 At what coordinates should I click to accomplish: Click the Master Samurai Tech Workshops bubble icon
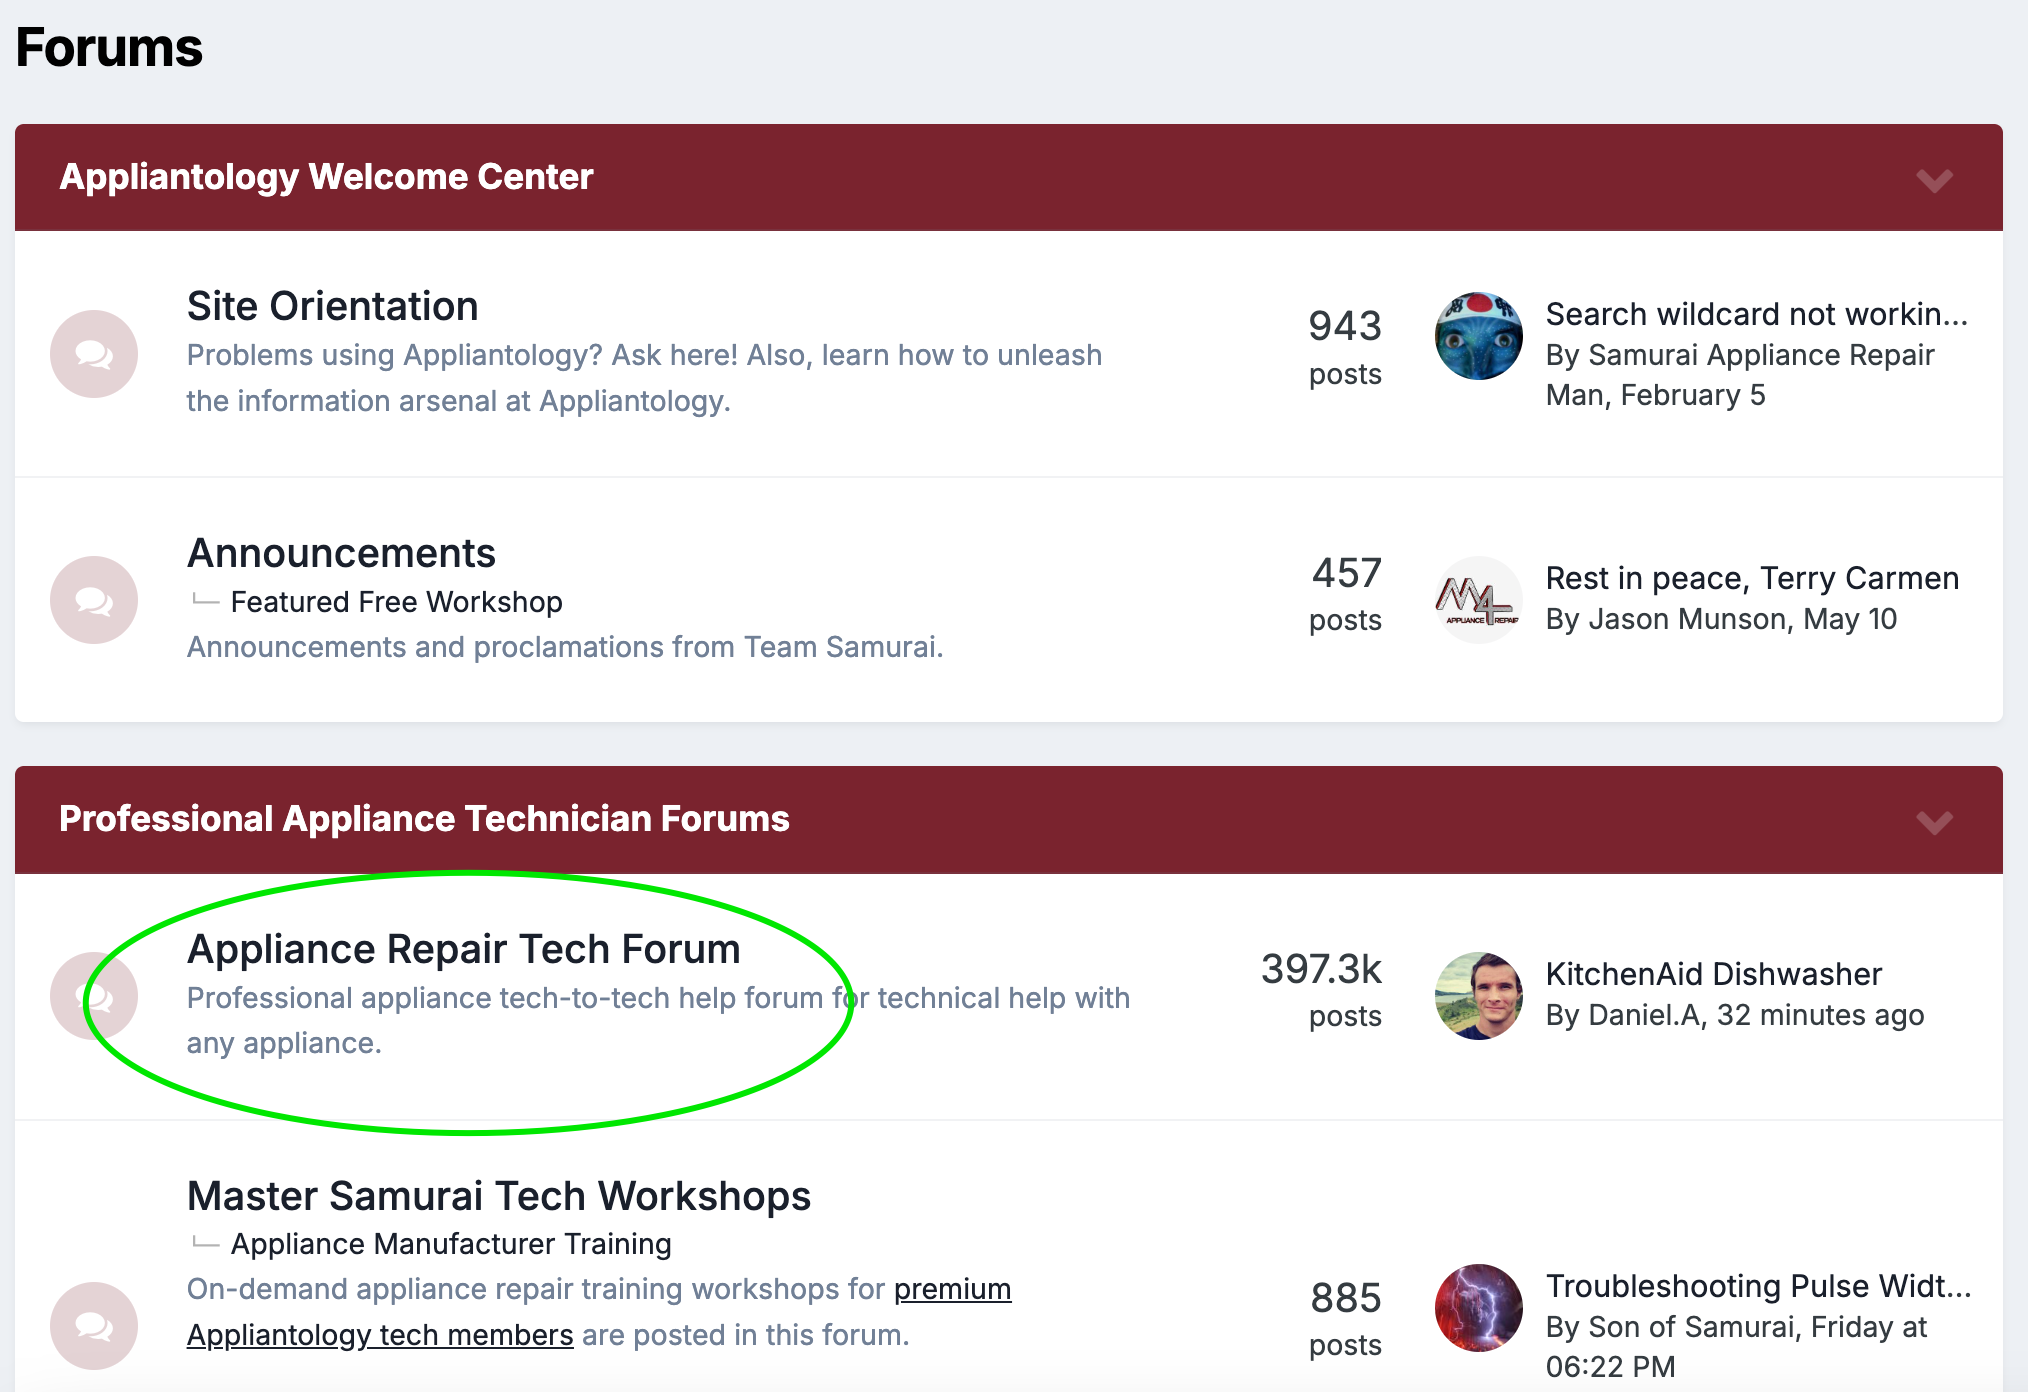(x=94, y=1326)
